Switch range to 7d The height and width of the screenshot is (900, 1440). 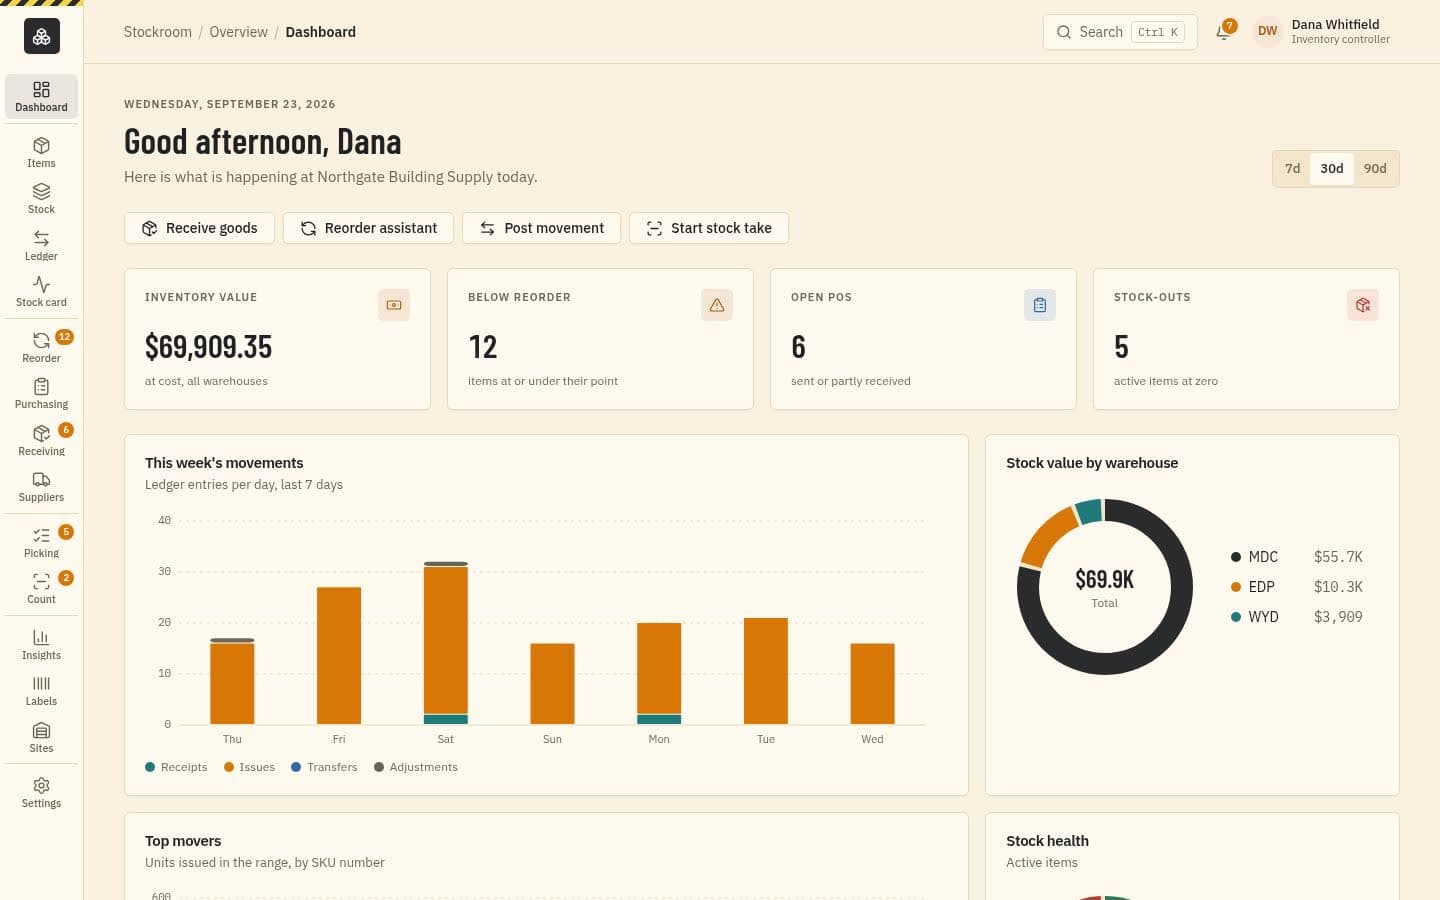pyautogui.click(x=1292, y=169)
